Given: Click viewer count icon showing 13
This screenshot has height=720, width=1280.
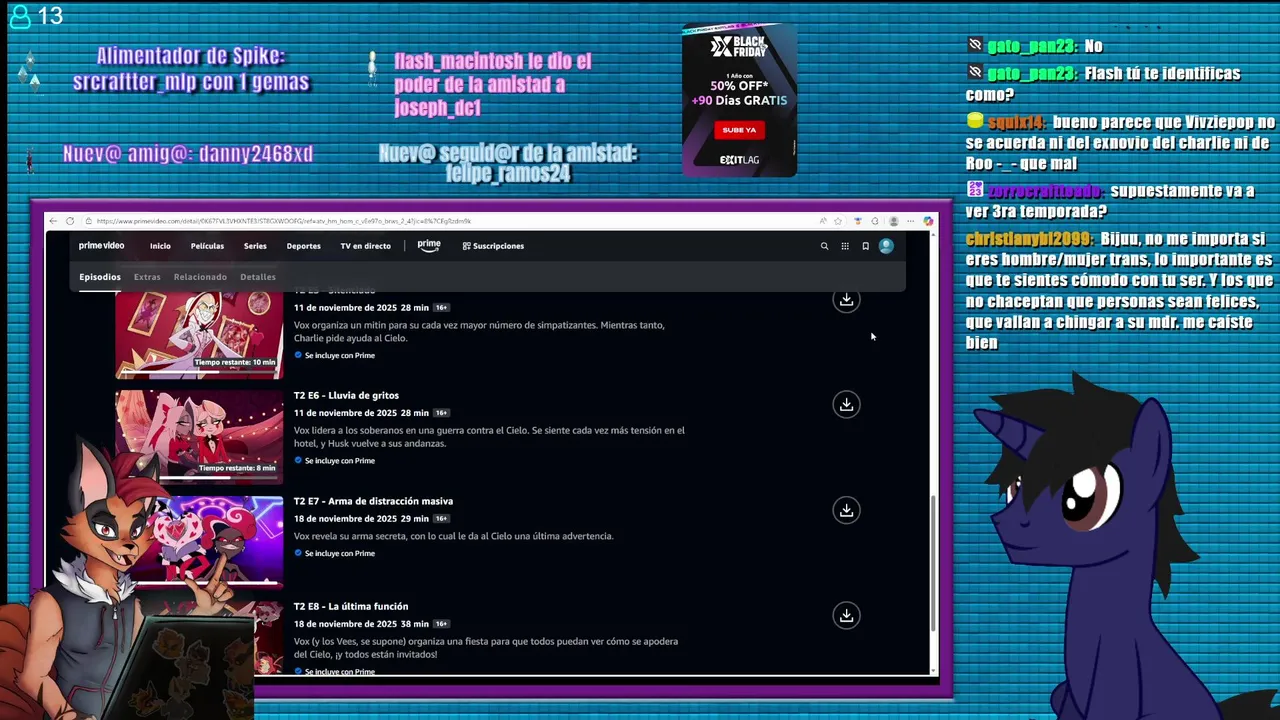Looking at the screenshot, I should tap(20, 16).
